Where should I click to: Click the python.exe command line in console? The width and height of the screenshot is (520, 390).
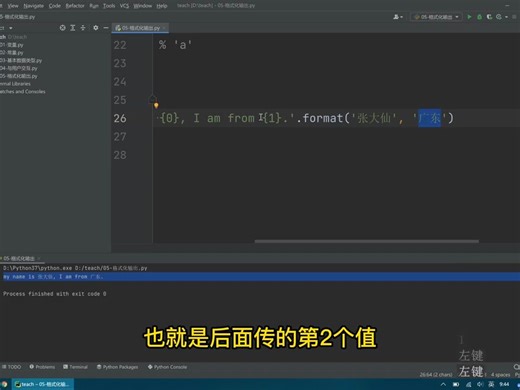75,268
